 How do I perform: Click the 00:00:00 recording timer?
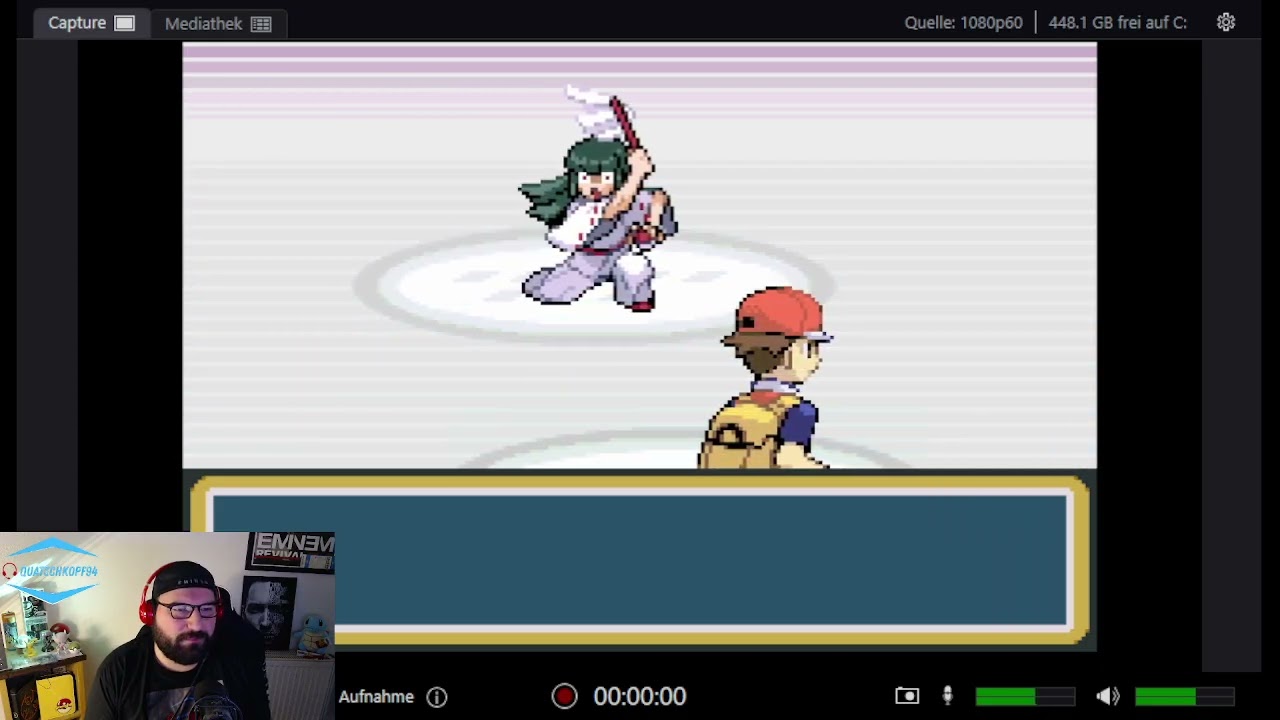tap(640, 696)
